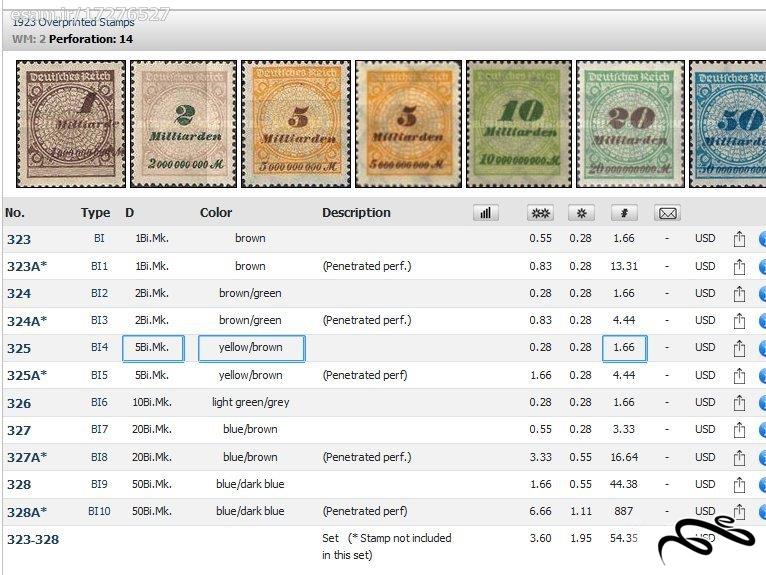Viewport: 766px width, 575px height.
Task: Open catalog number 328A* link
Action: click(x=27, y=512)
